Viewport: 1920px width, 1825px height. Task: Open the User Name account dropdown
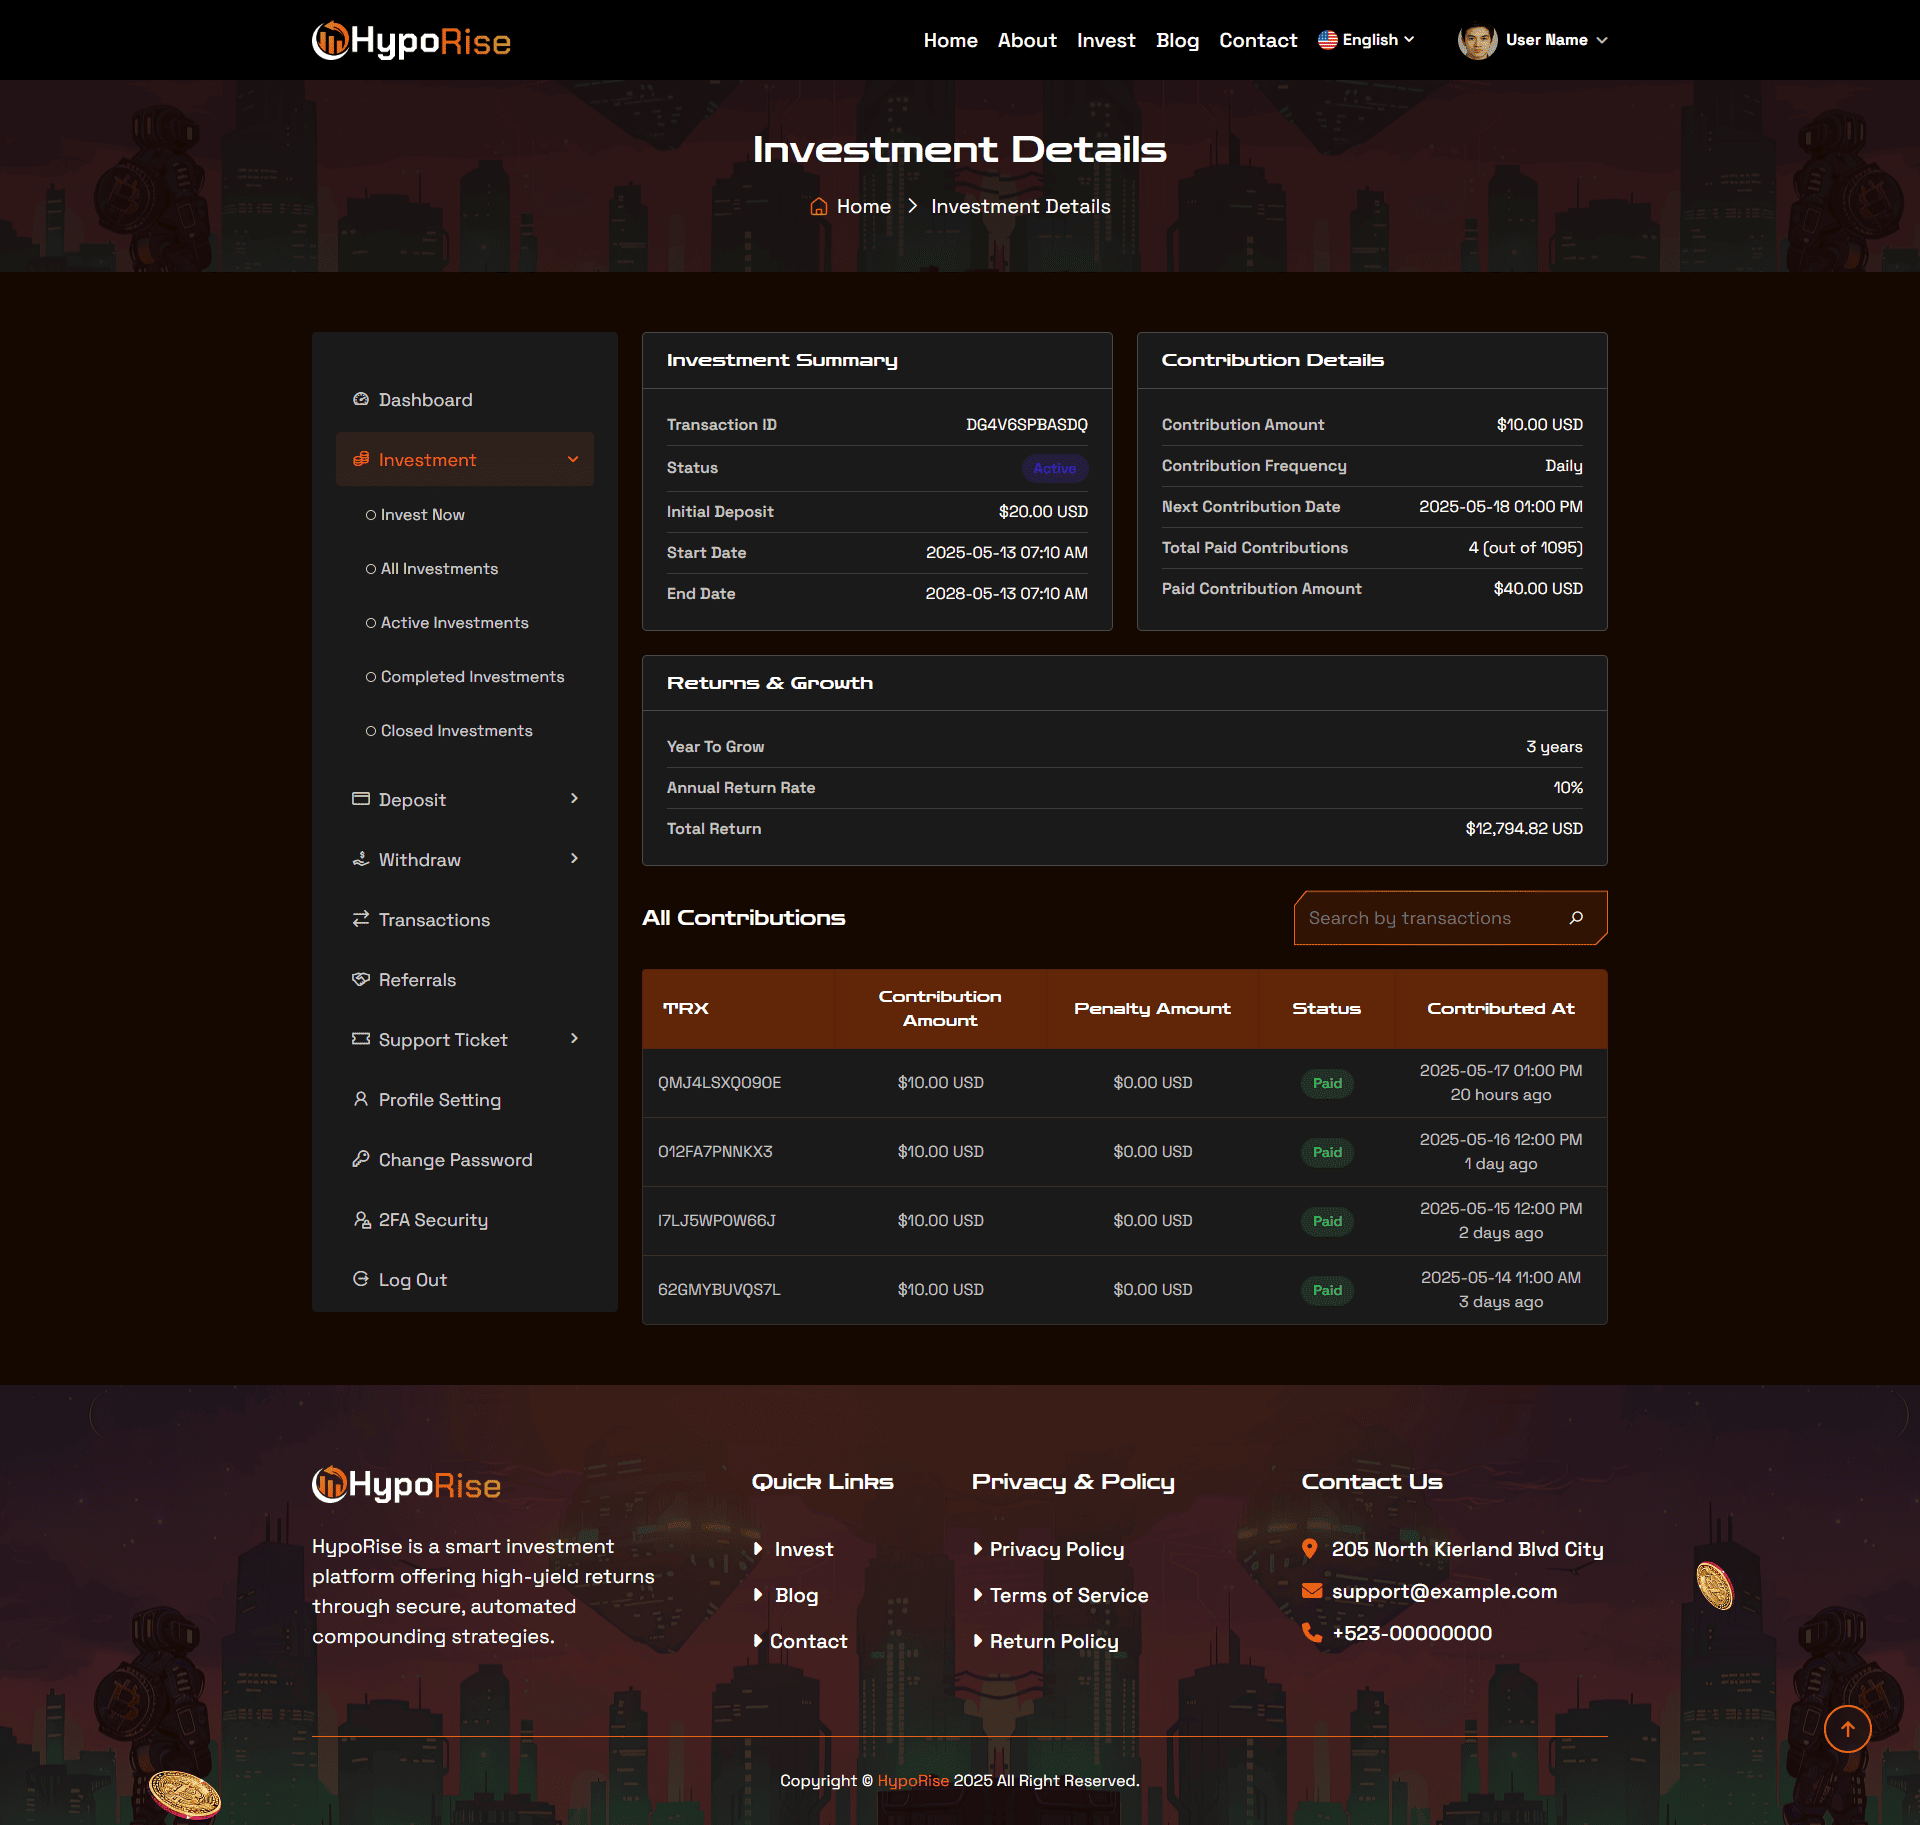[1532, 40]
